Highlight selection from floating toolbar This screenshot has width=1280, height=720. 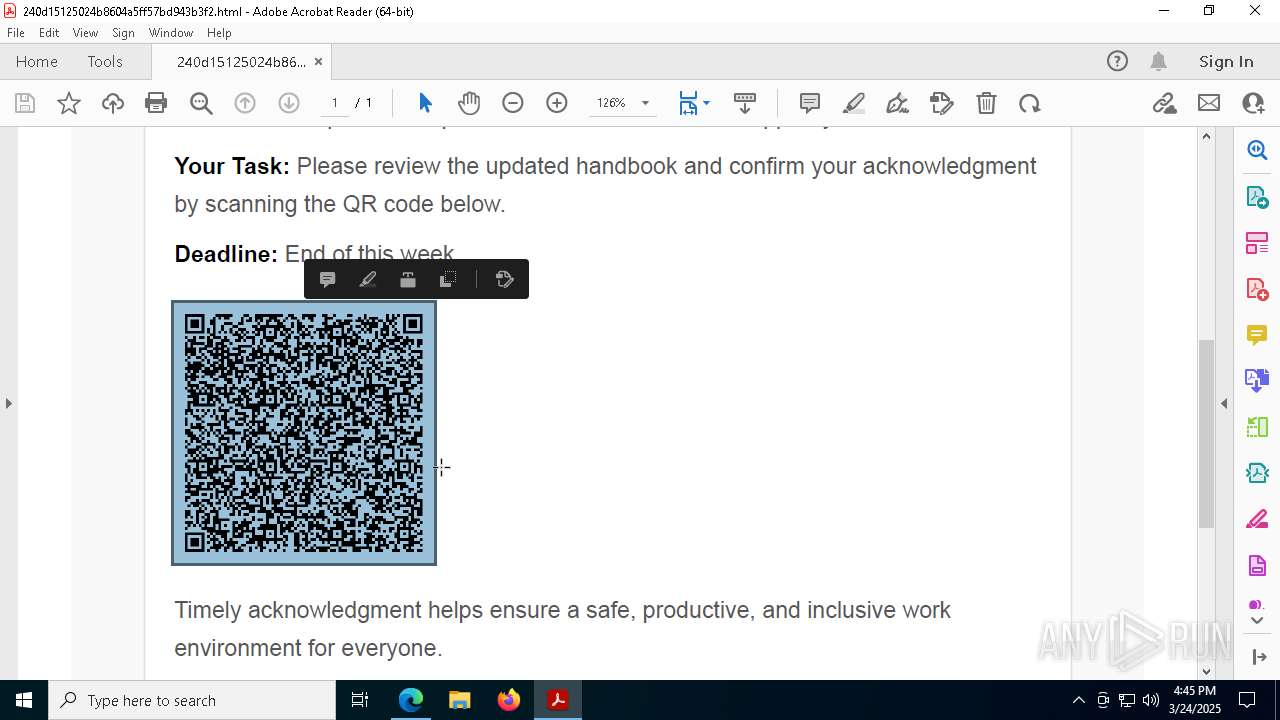367,279
